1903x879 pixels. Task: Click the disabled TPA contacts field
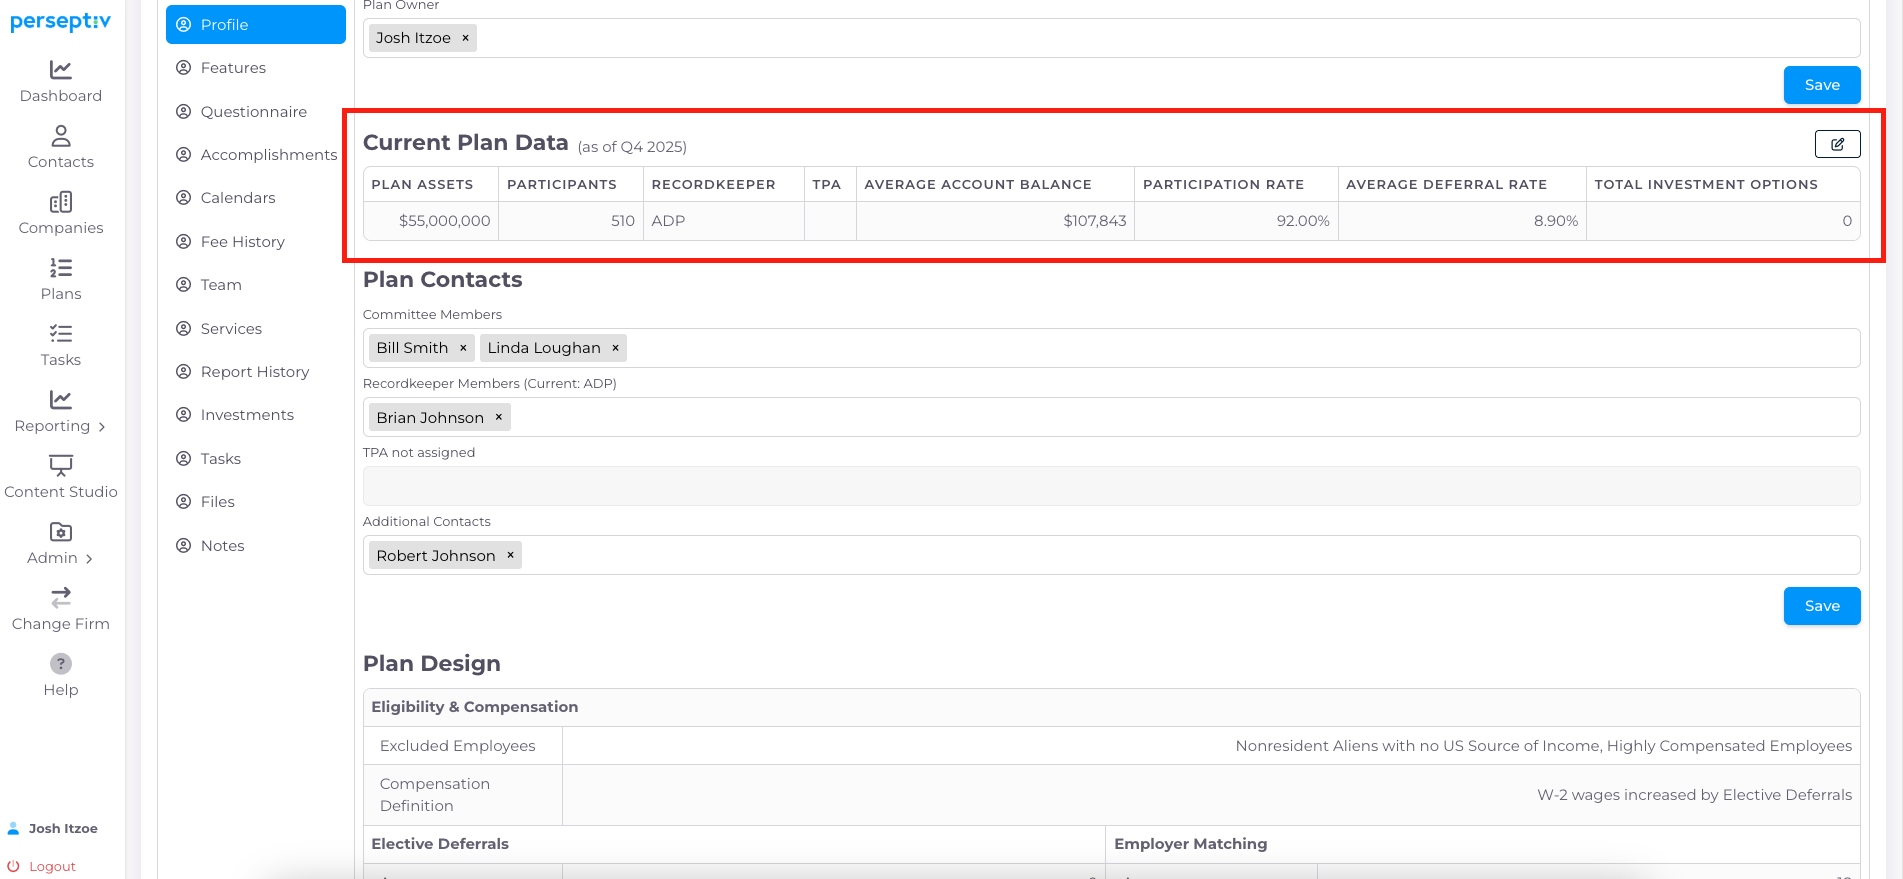pos(1111,486)
